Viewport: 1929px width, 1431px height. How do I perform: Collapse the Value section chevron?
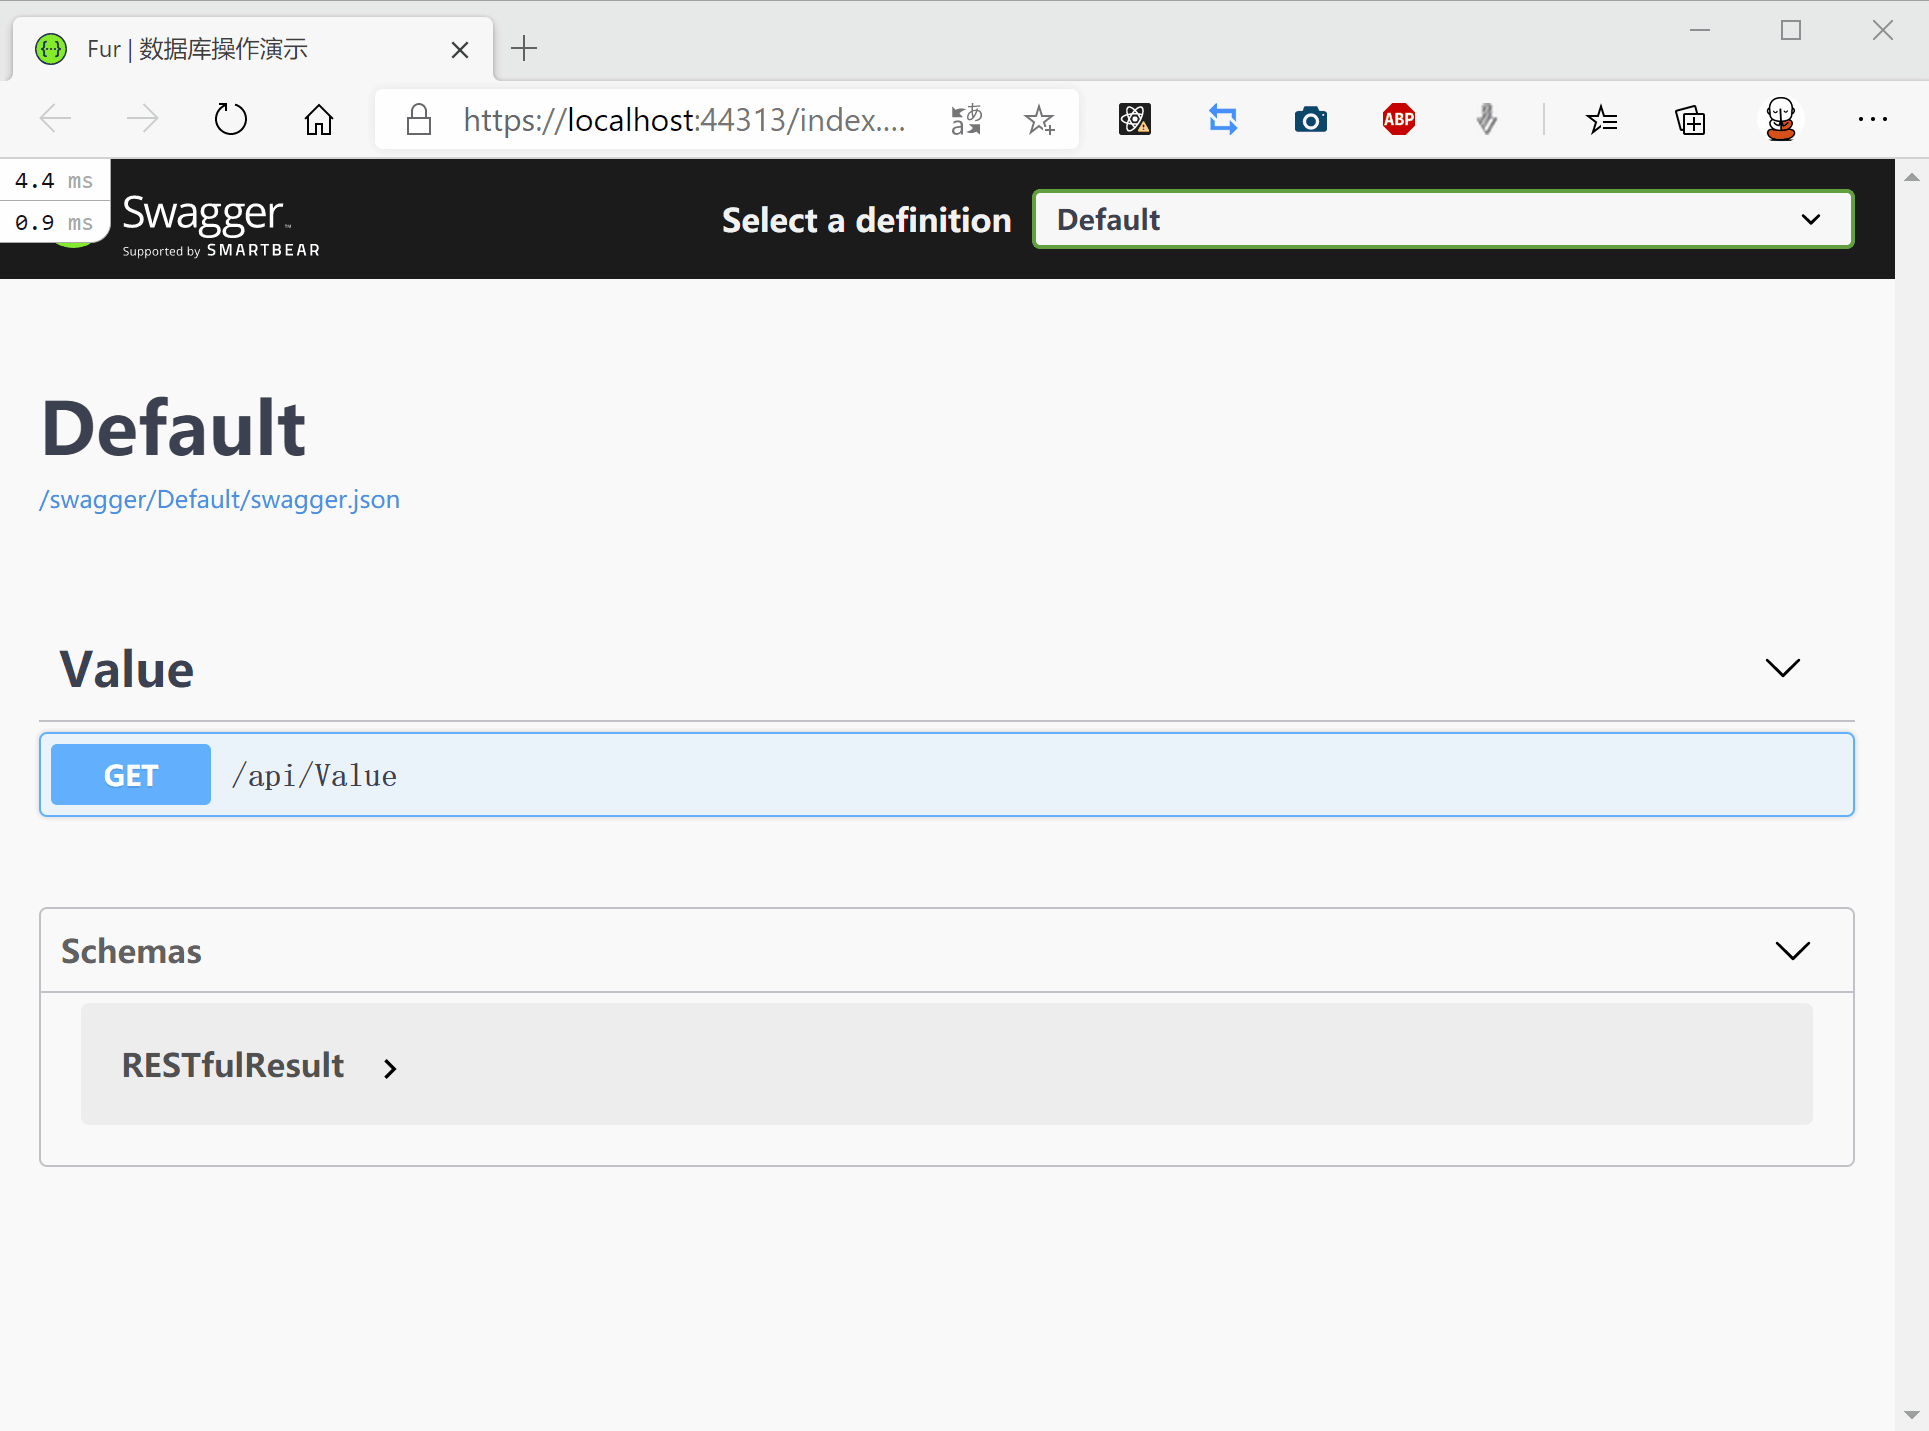1782,668
